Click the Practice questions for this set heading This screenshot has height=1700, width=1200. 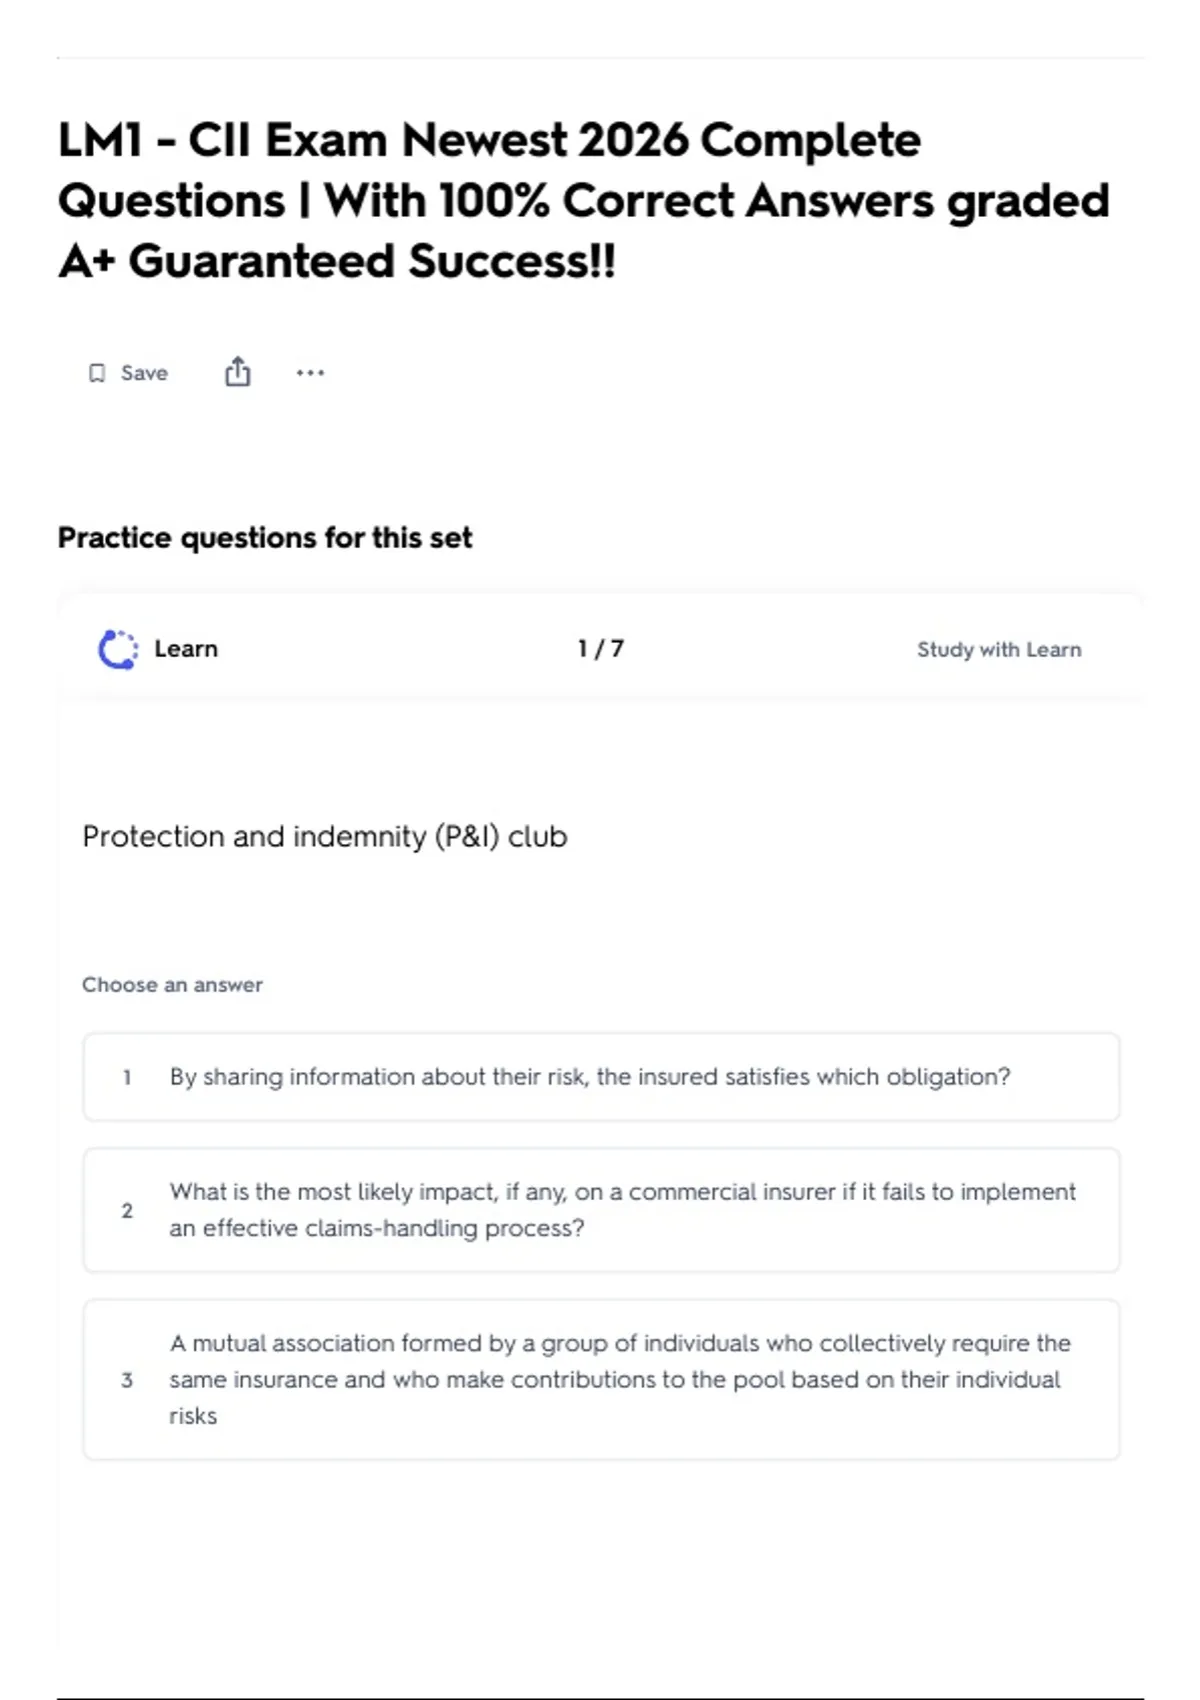[x=265, y=538]
